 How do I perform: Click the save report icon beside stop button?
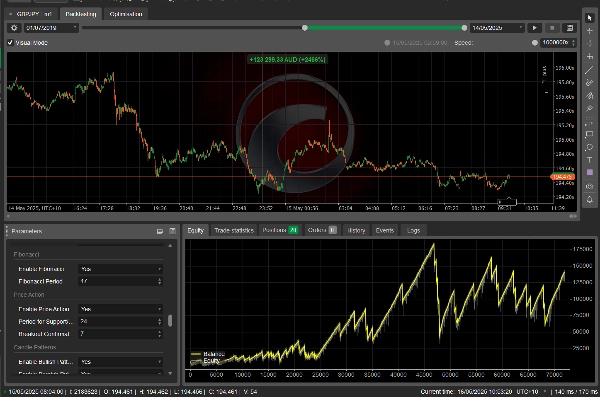click(570, 28)
